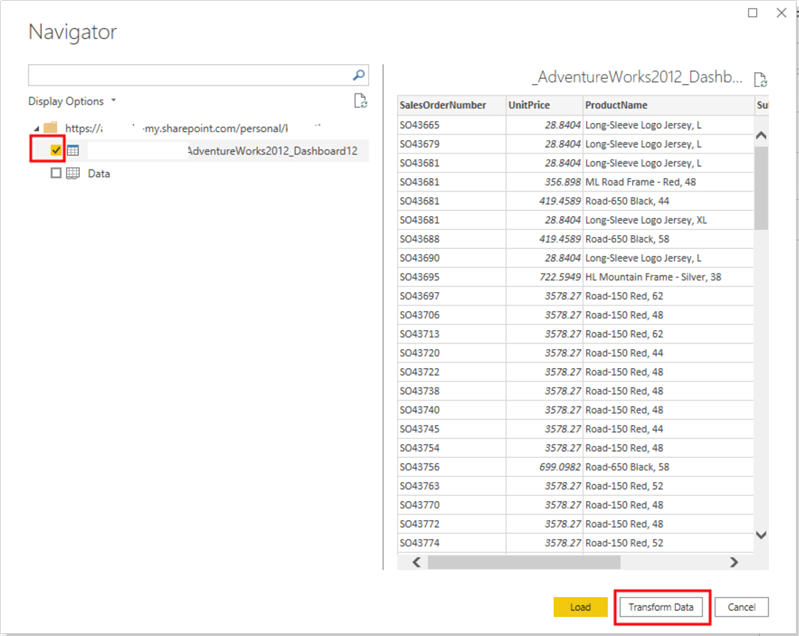Image resolution: width=799 pixels, height=636 pixels.
Task: Click the Load button
Action: click(580, 607)
